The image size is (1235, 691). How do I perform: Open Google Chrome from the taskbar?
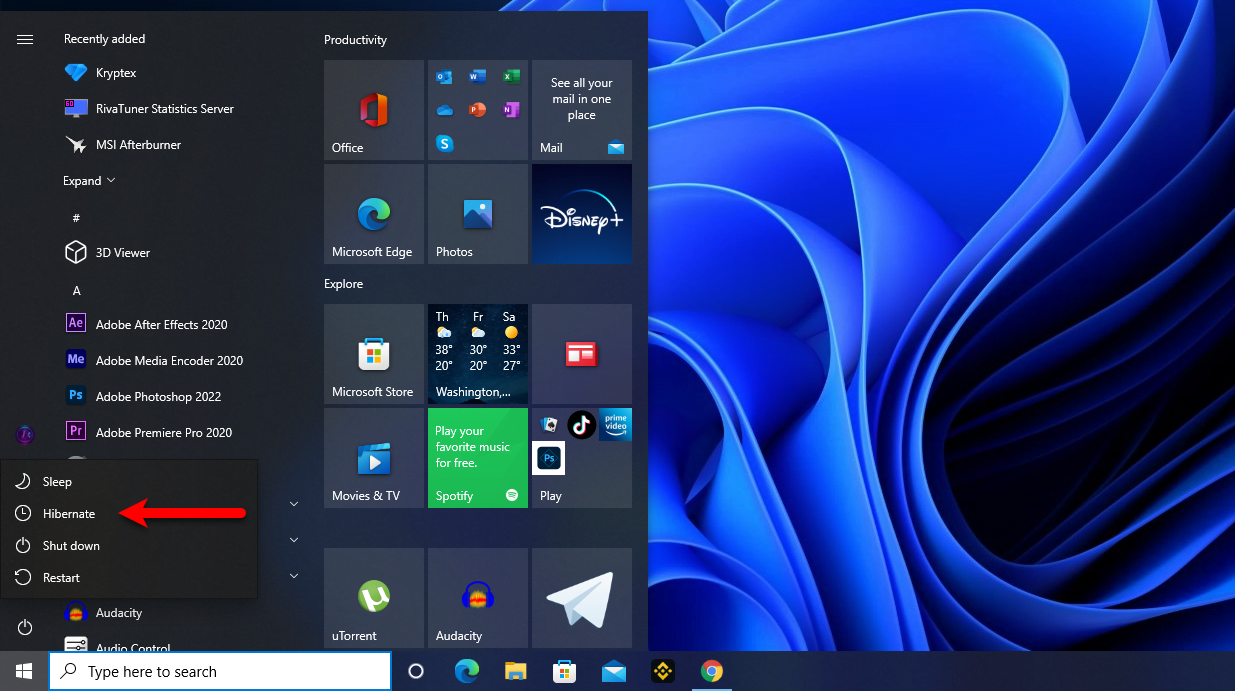711,672
